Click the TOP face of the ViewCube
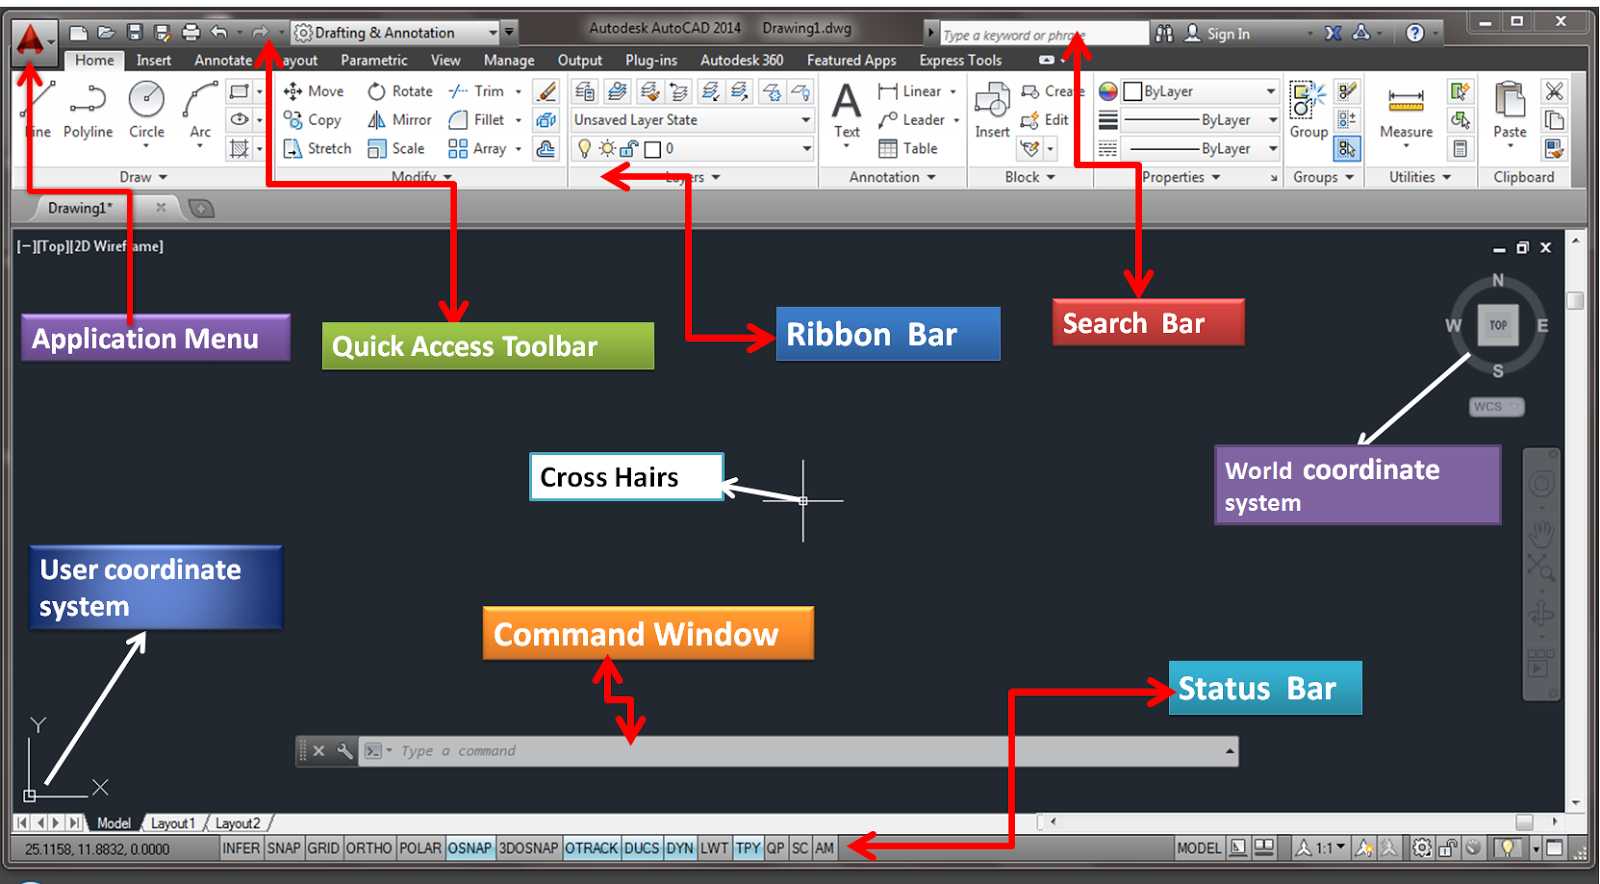 [1498, 325]
